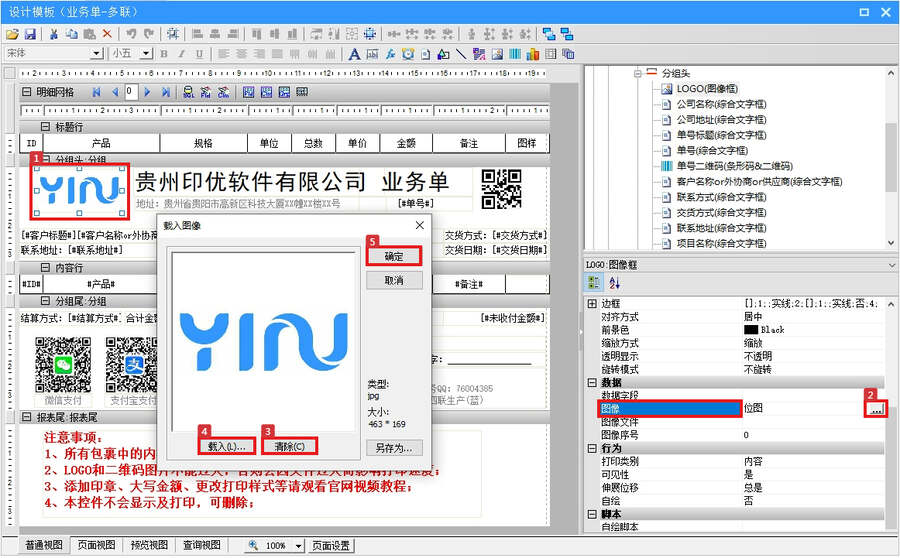Open the 小五 font size dropdown

146,54
